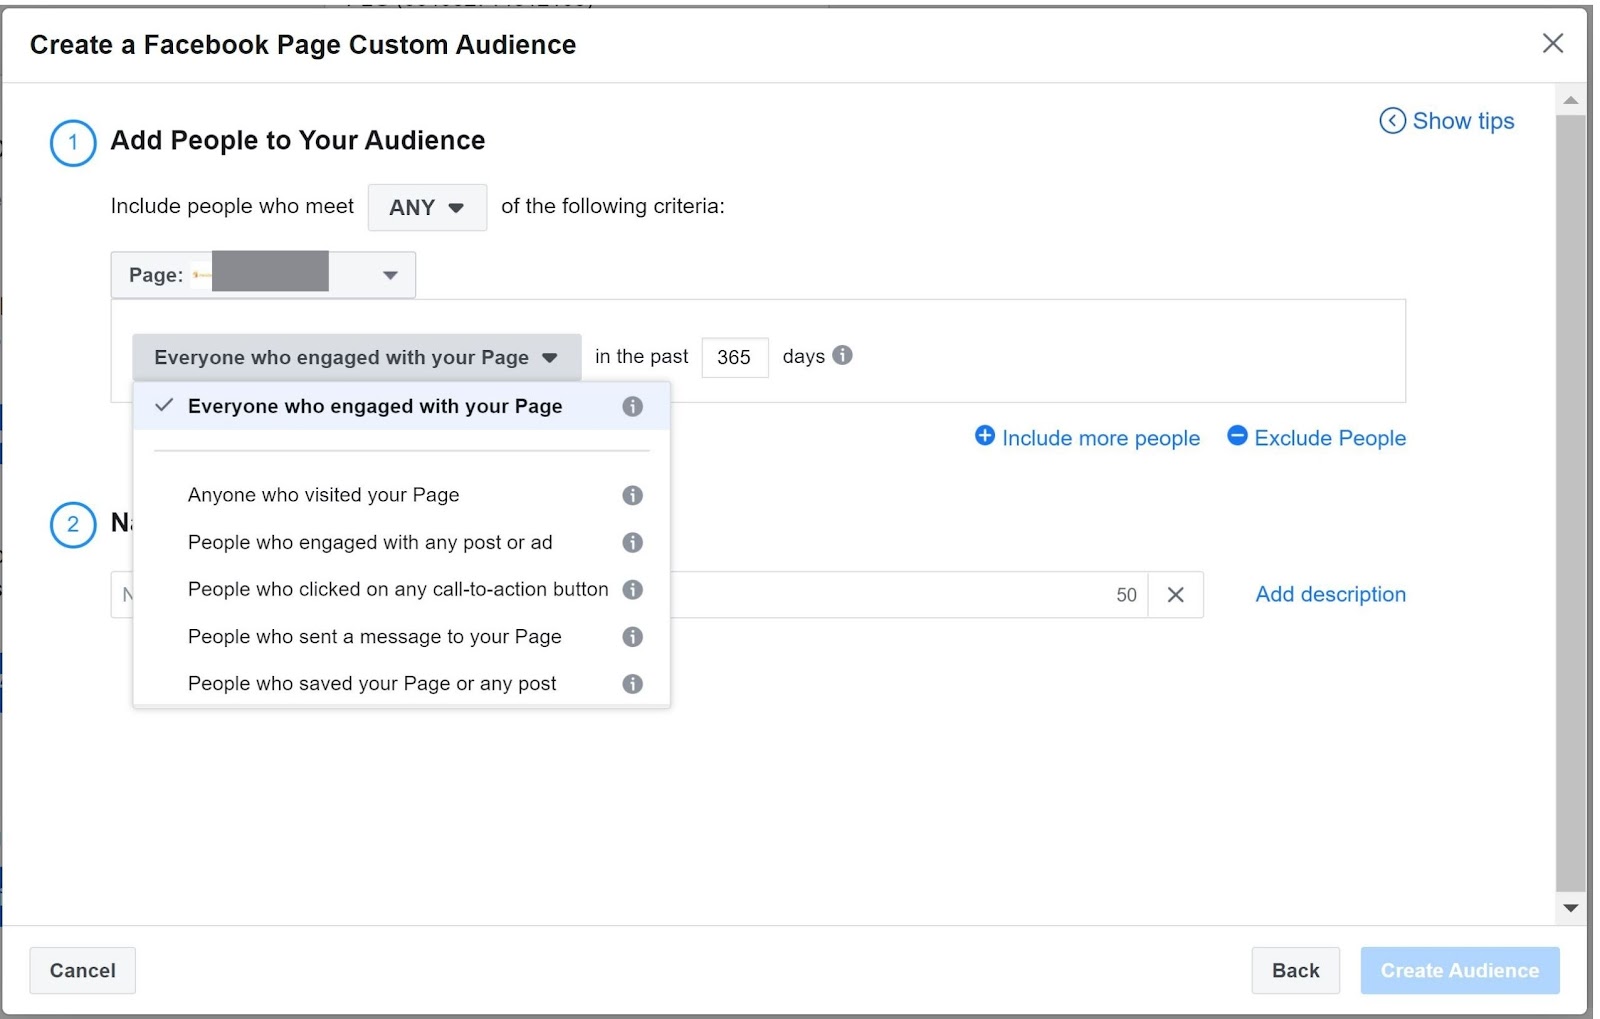Open 'Show tips' panel
The width and height of the screenshot is (1600, 1019).
click(x=1447, y=121)
